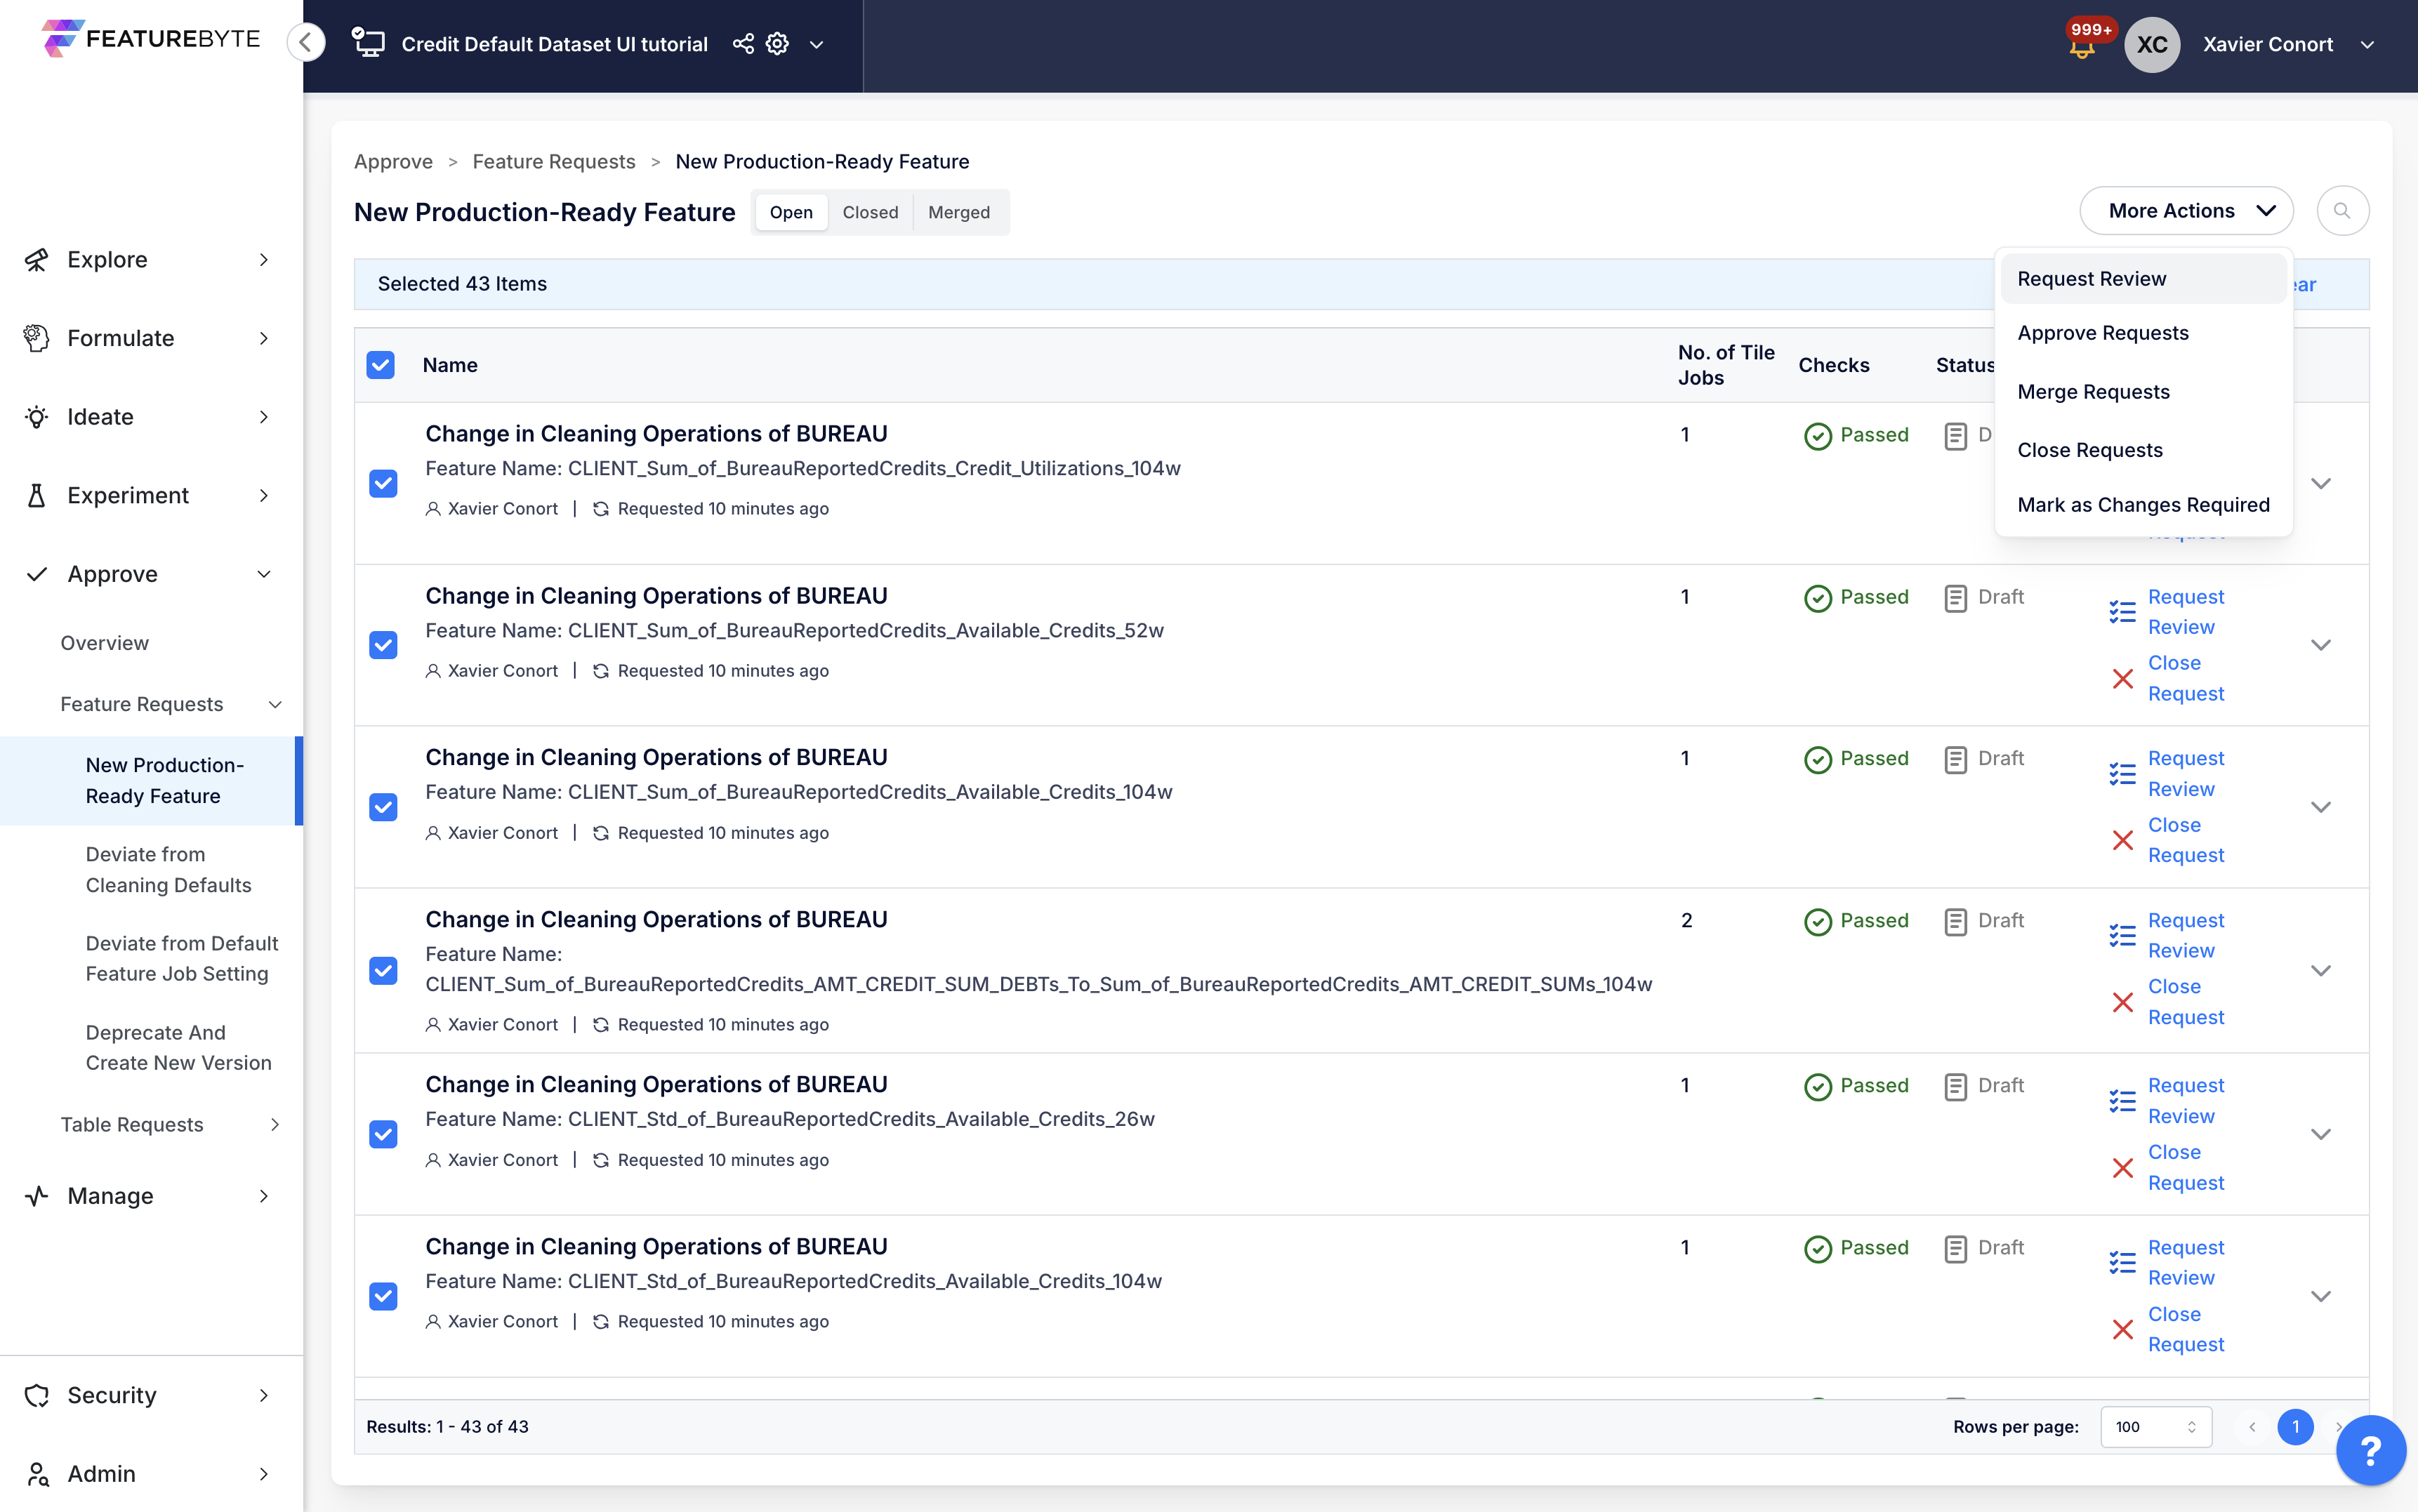2418x1512 pixels.
Task: Click the XC user avatar
Action: (x=2151, y=44)
